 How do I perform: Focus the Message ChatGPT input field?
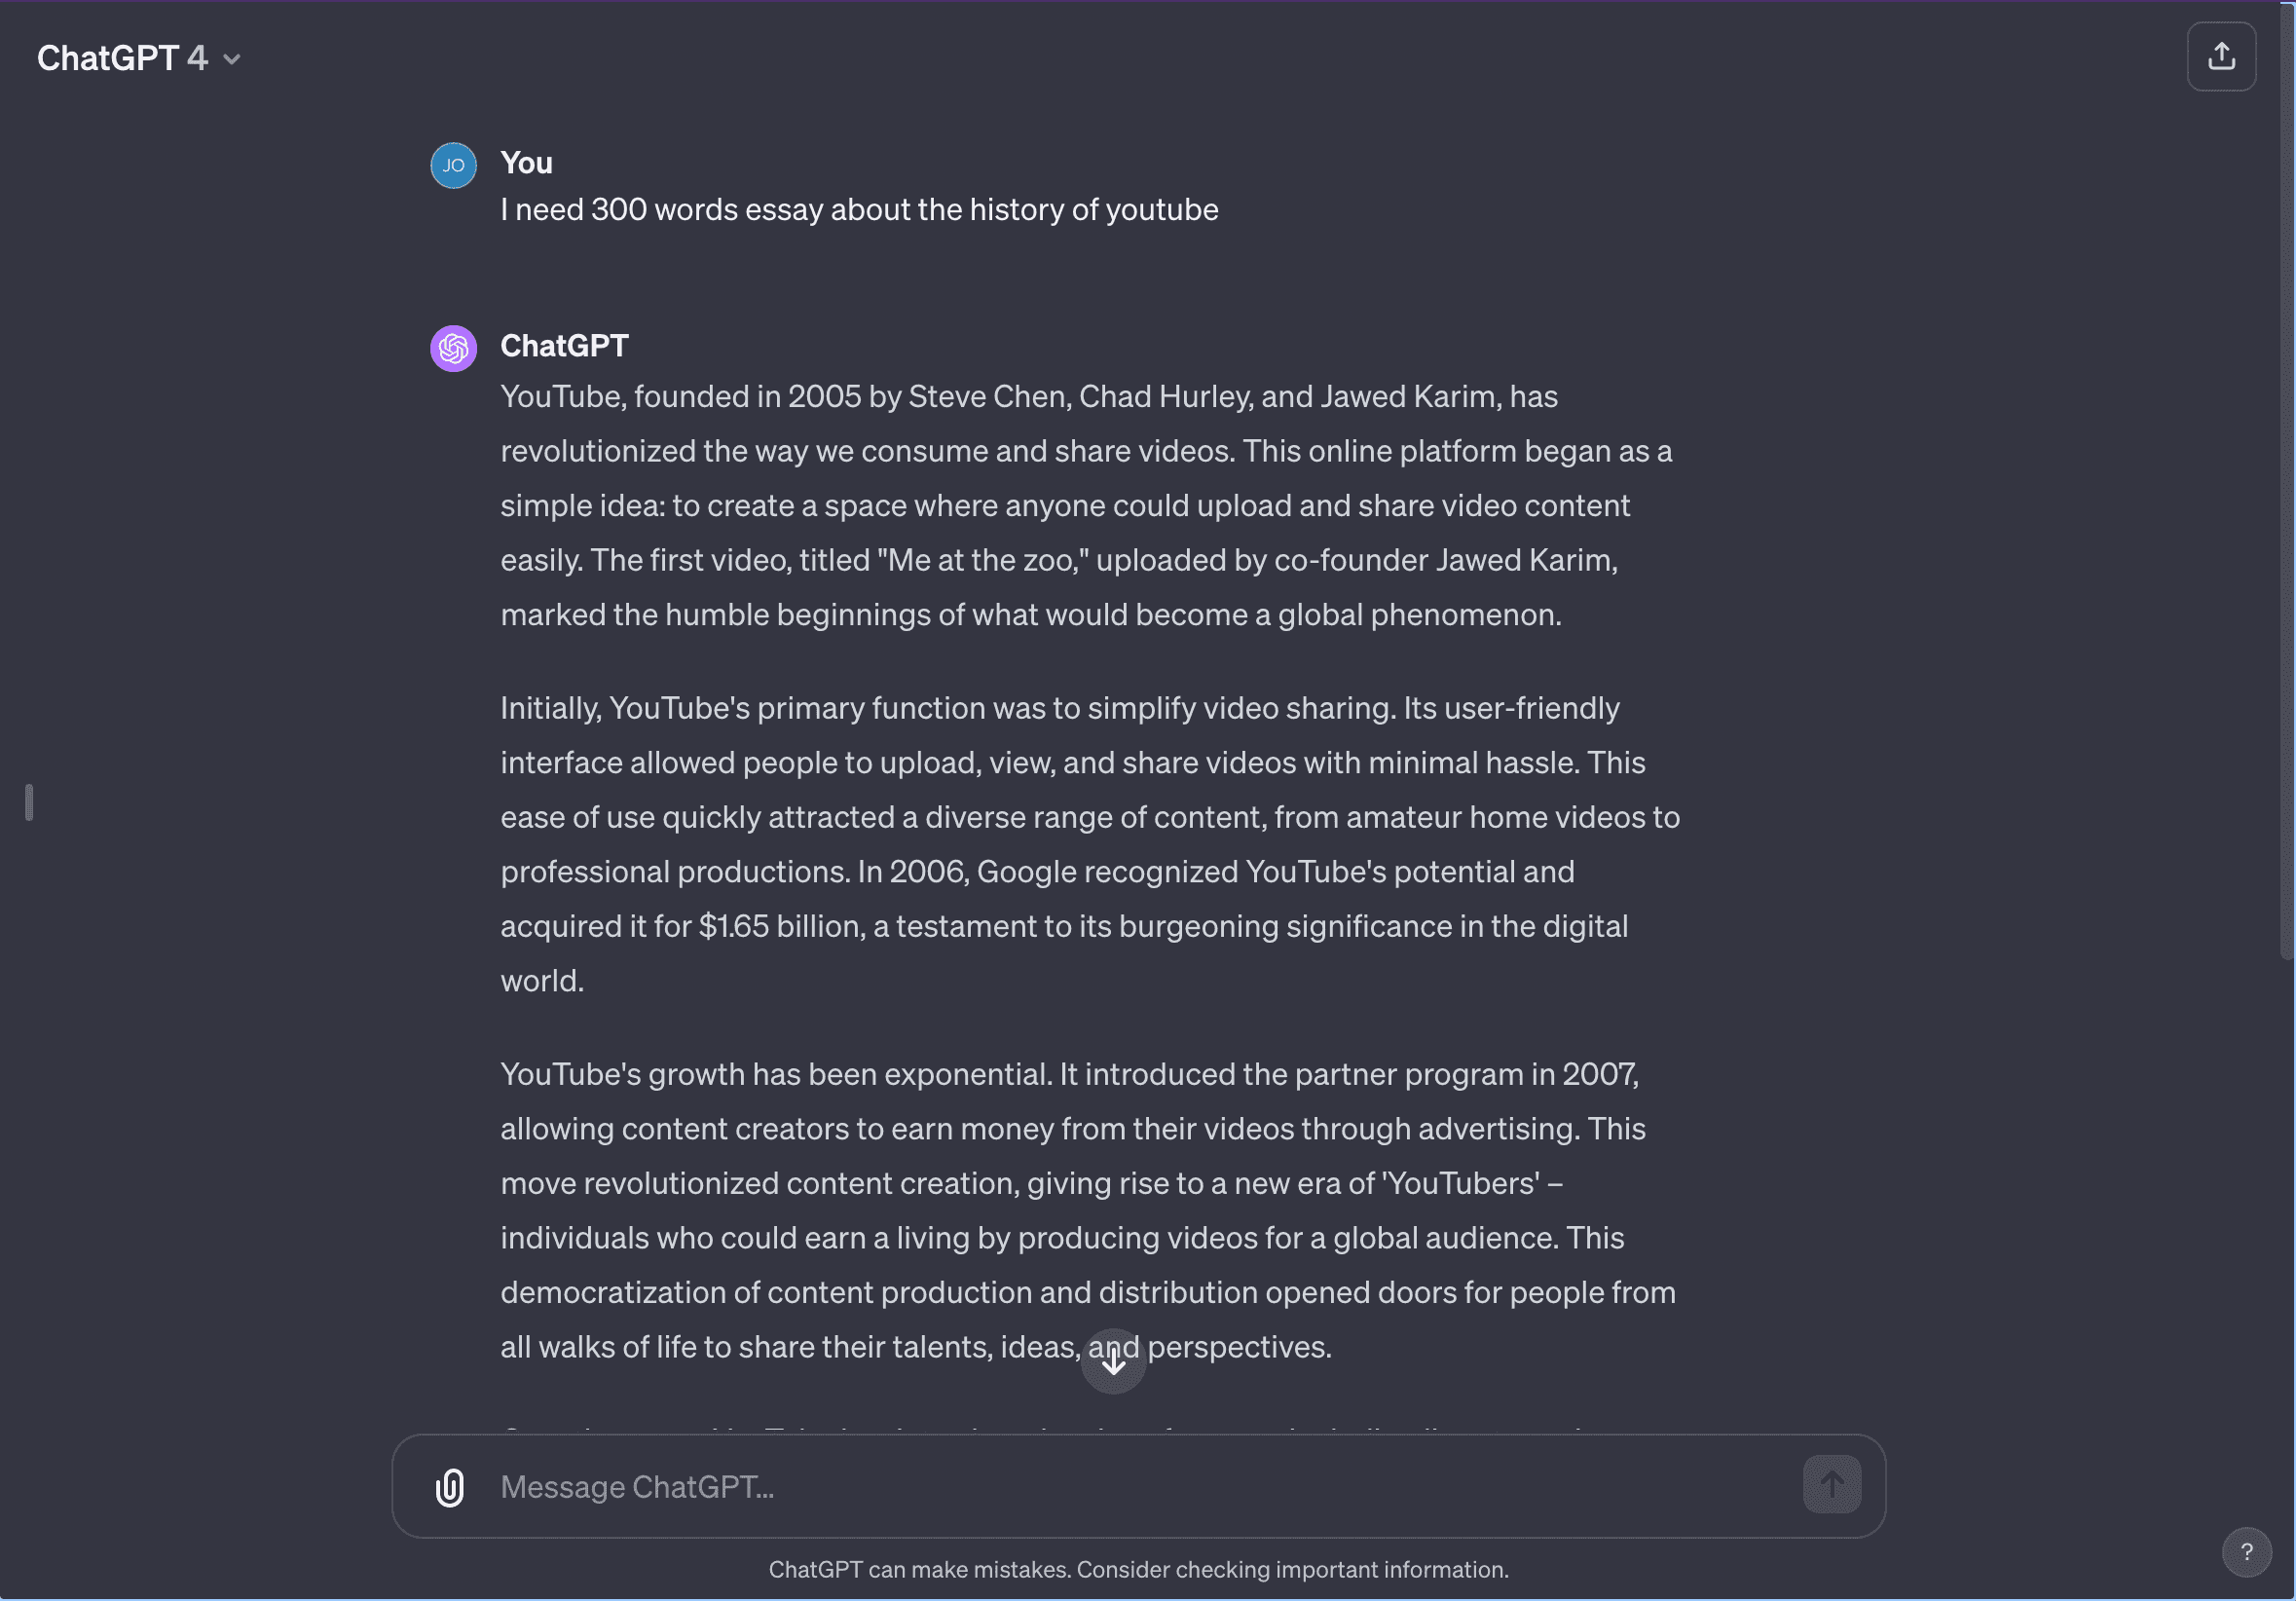pyautogui.click(x=1100, y=1487)
